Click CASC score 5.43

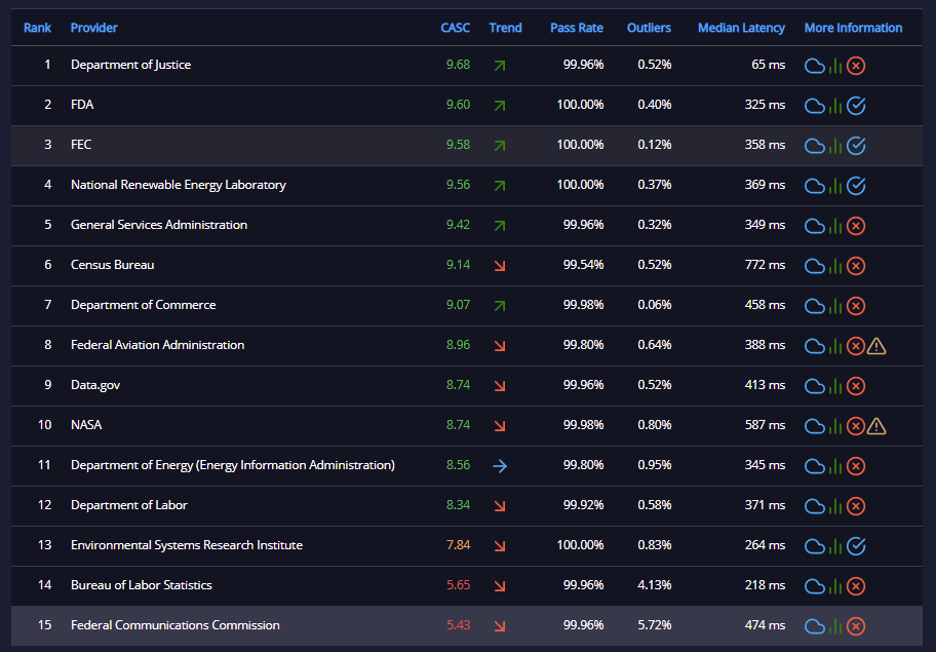pyautogui.click(x=458, y=625)
